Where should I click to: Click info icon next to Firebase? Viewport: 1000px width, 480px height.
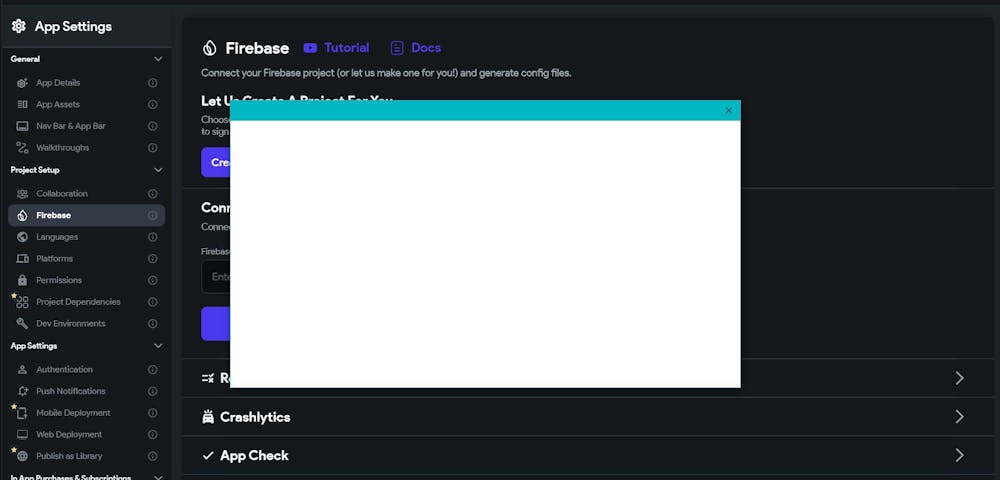[152, 215]
